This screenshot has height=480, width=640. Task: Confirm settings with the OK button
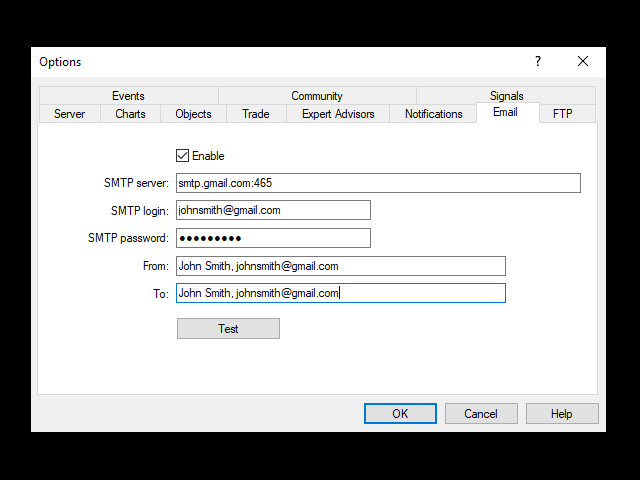pyautogui.click(x=400, y=414)
